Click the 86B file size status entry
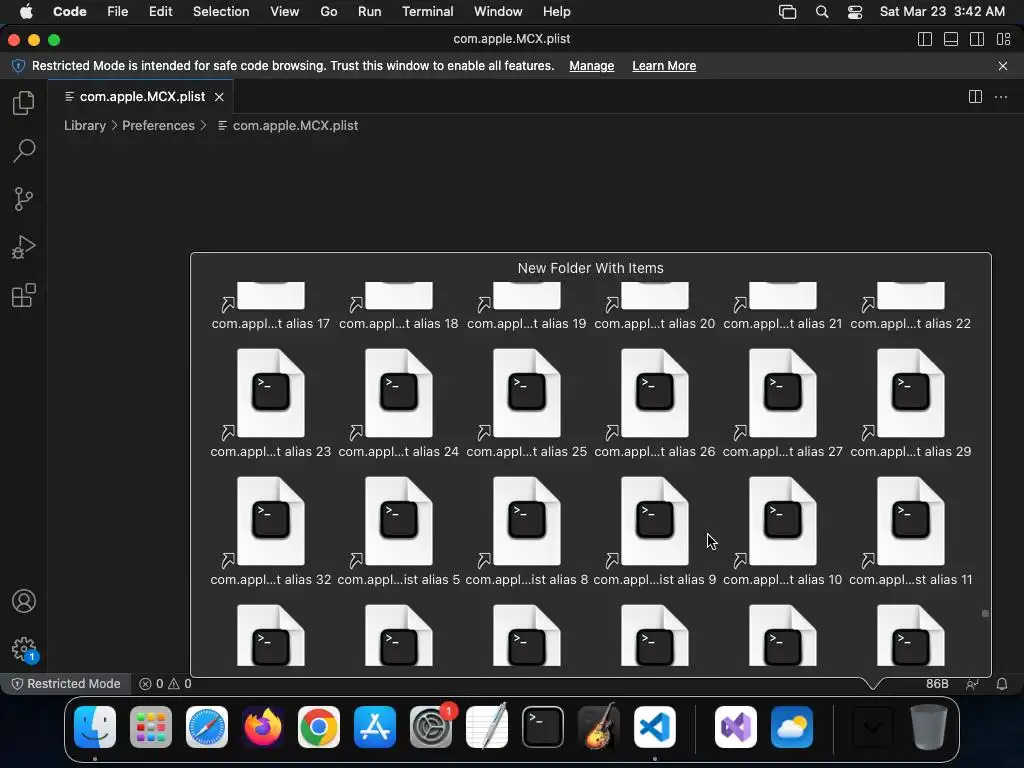Viewport: 1024px width, 768px height. point(937,684)
